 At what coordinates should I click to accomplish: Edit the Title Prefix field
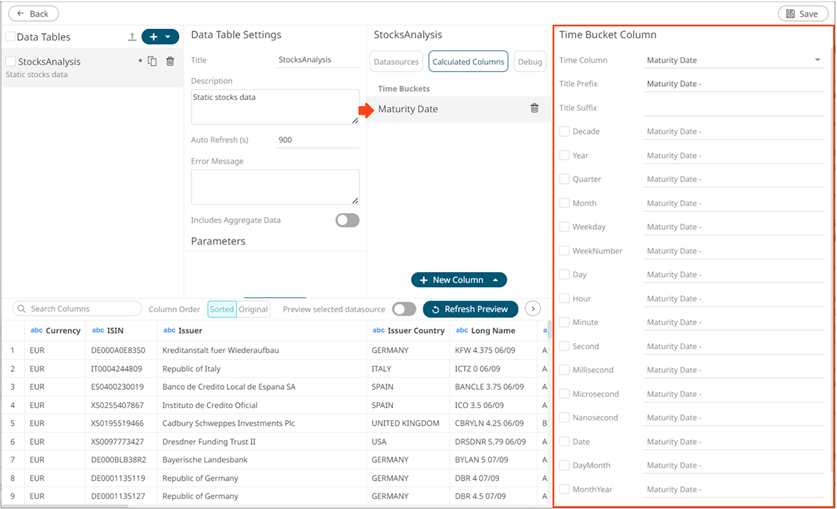(734, 84)
